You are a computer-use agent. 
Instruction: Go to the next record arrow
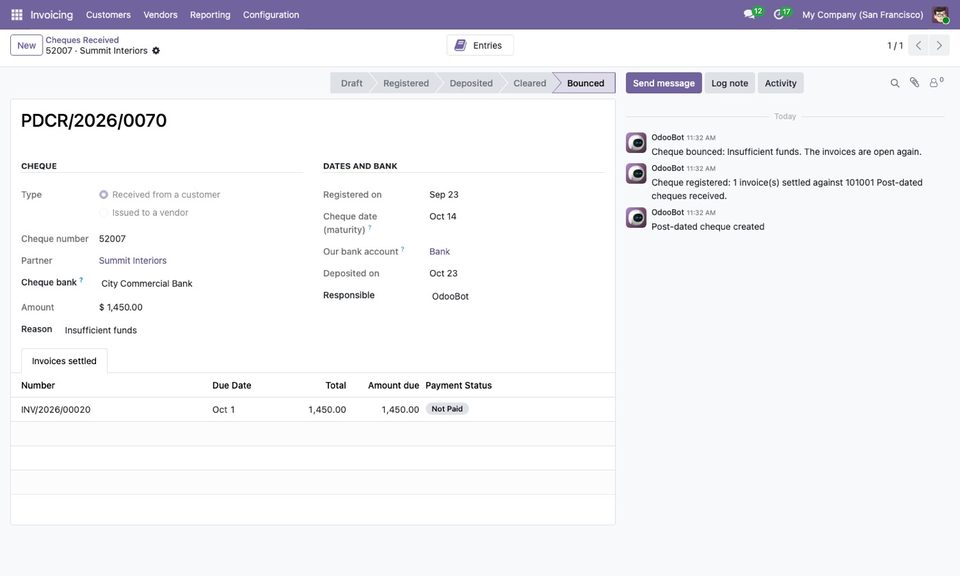pos(939,45)
